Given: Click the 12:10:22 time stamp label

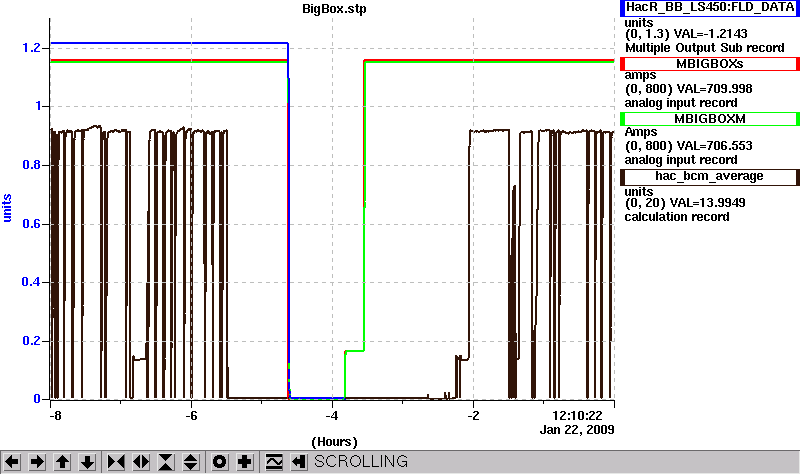Looking at the screenshot, I should point(578,416).
